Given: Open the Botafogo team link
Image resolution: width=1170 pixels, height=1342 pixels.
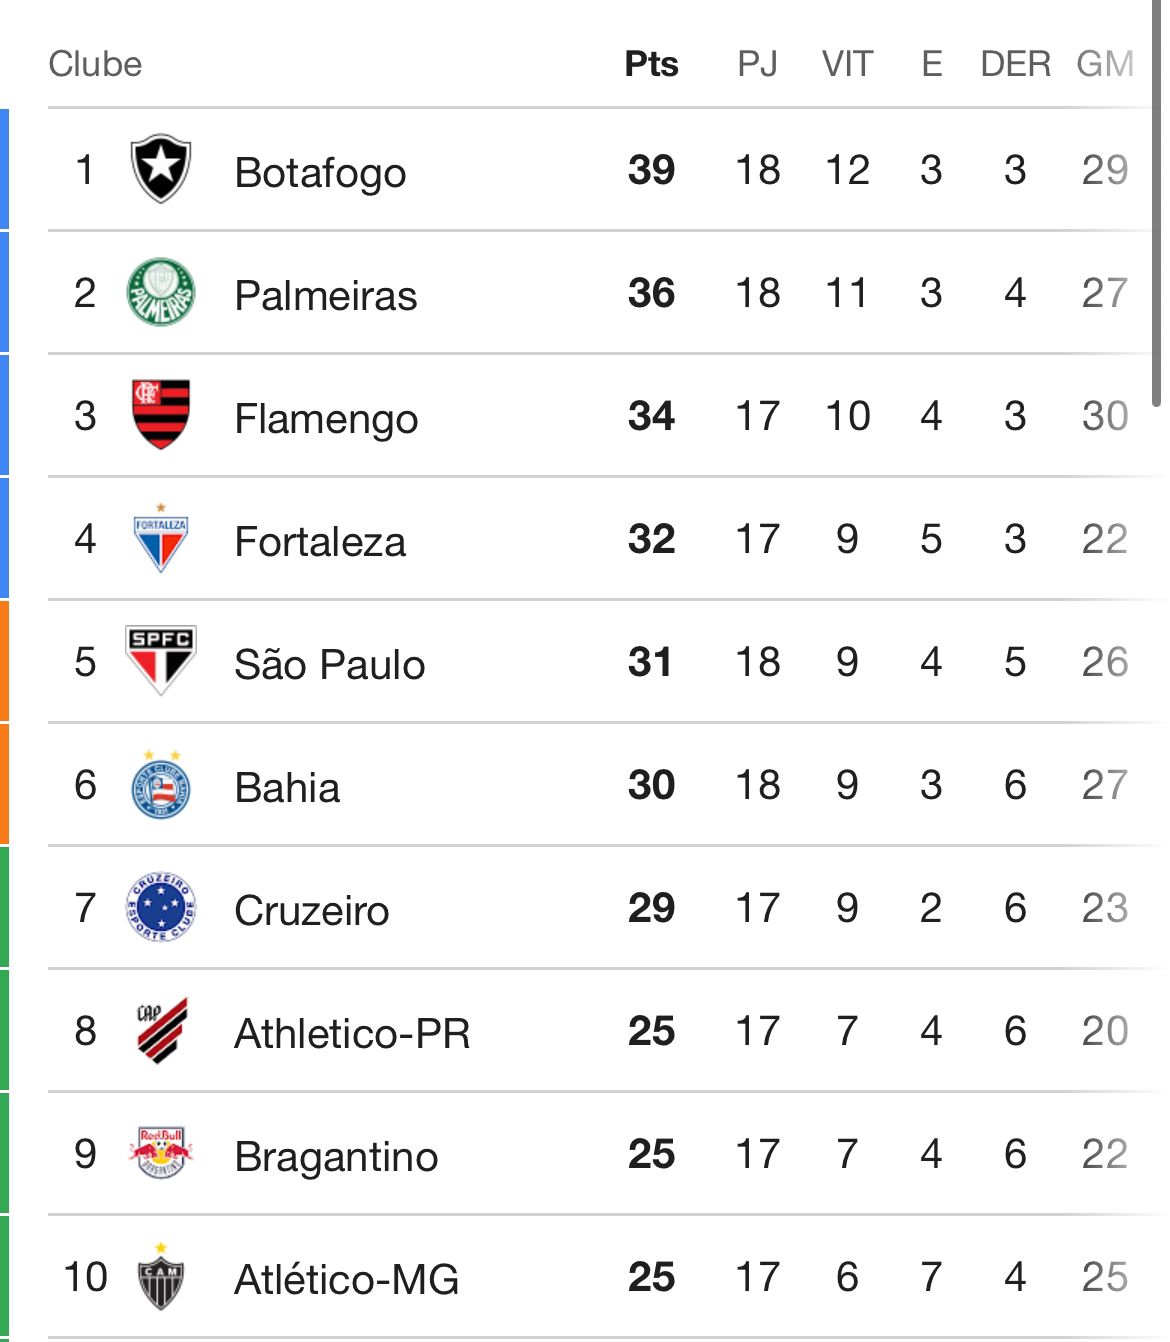Looking at the screenshot, I should tap(320, 172).
